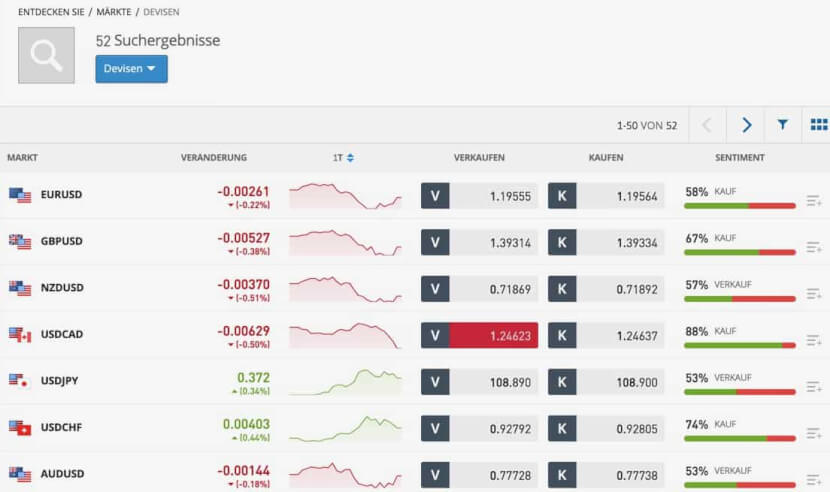Click EURUSD 58% sentiment bar

[740, 205]
